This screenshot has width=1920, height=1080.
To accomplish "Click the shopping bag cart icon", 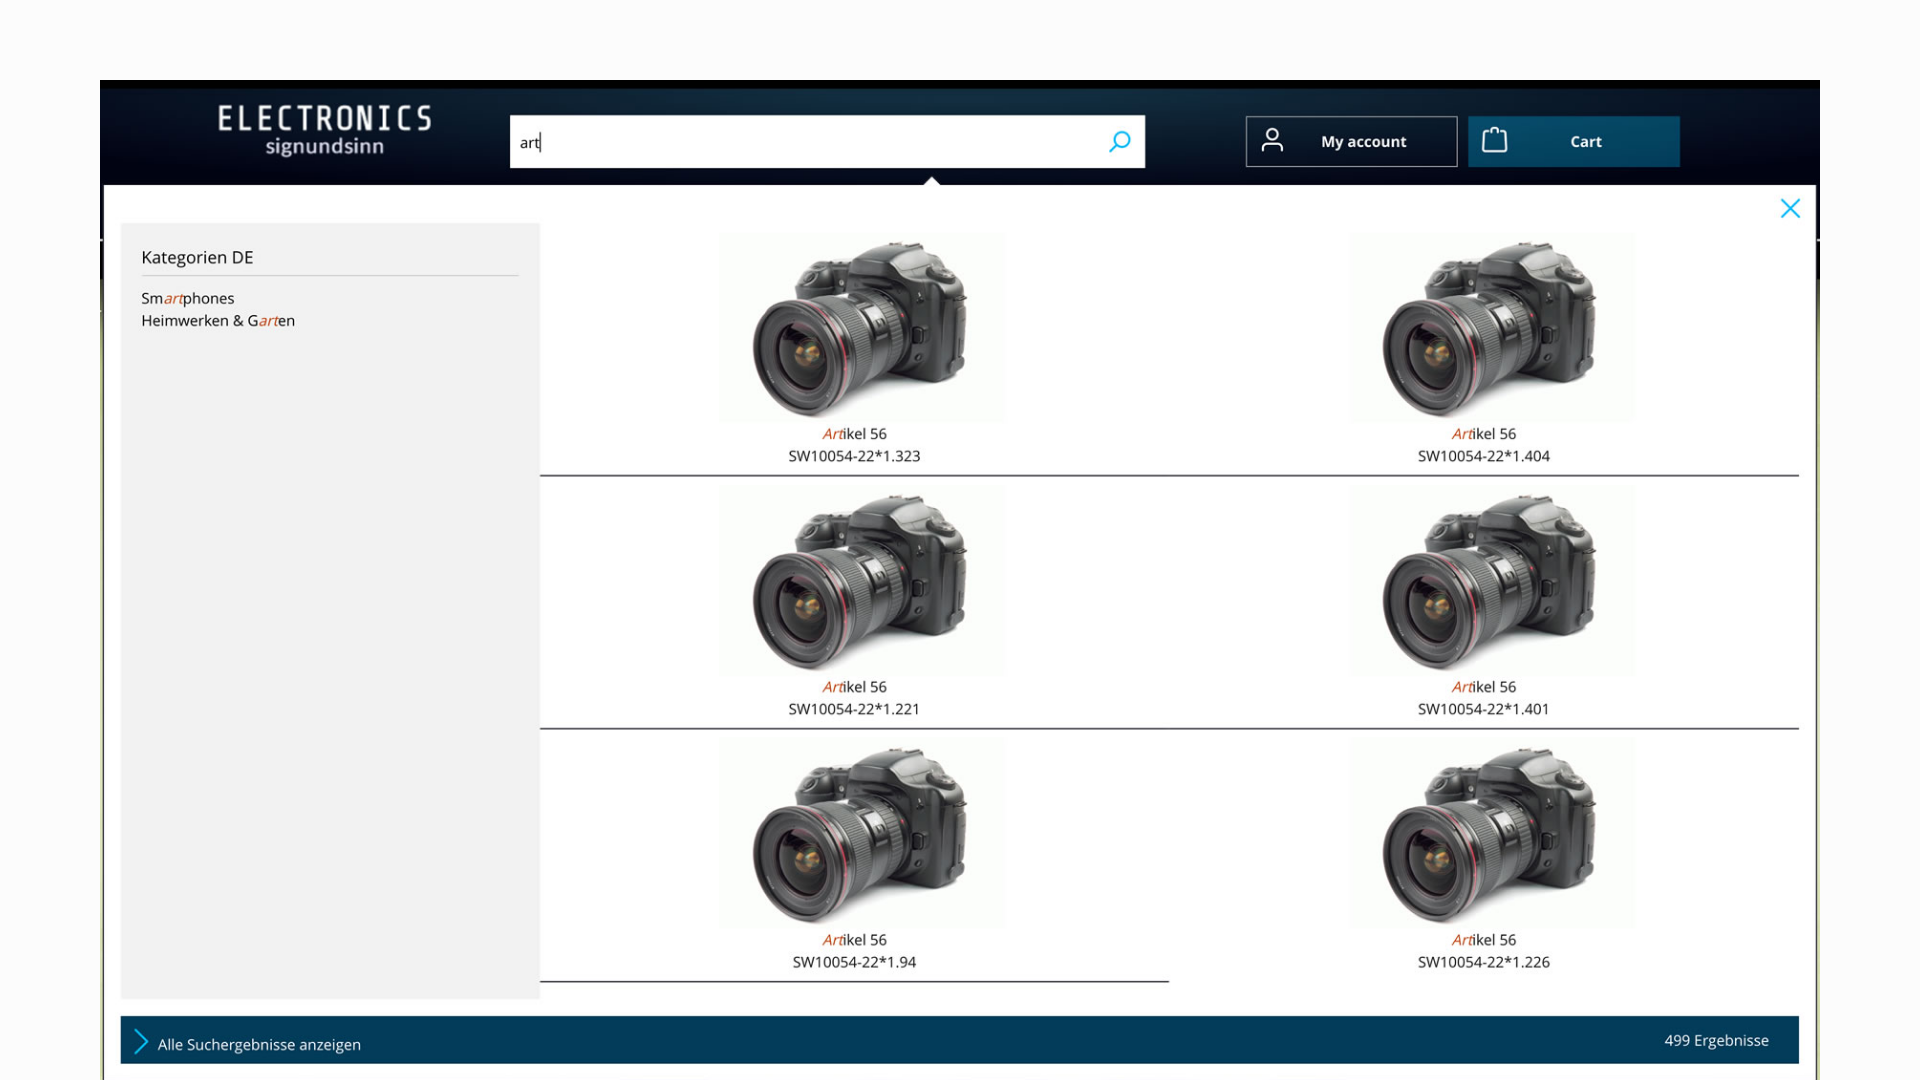I will coord(1494,140).
